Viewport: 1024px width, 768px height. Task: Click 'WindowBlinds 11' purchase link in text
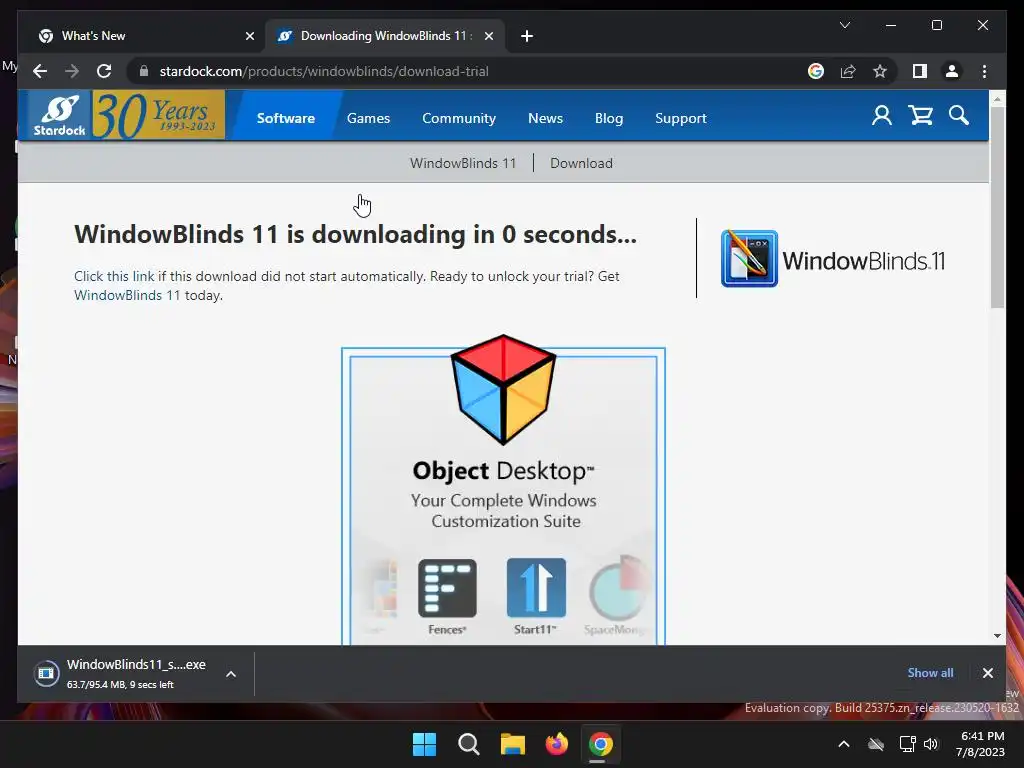tap(127, 295)
